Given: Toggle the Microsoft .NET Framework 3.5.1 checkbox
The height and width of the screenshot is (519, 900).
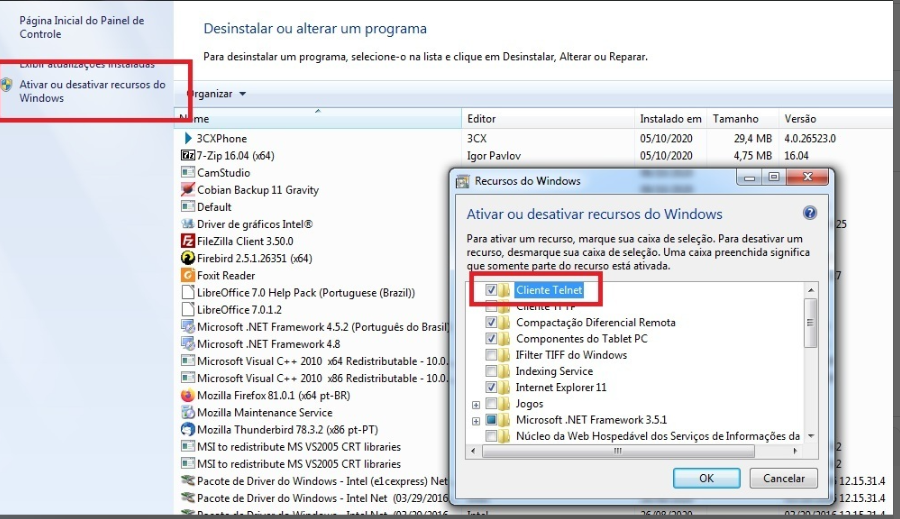Looking at the screenshot, I should point(491,420).
